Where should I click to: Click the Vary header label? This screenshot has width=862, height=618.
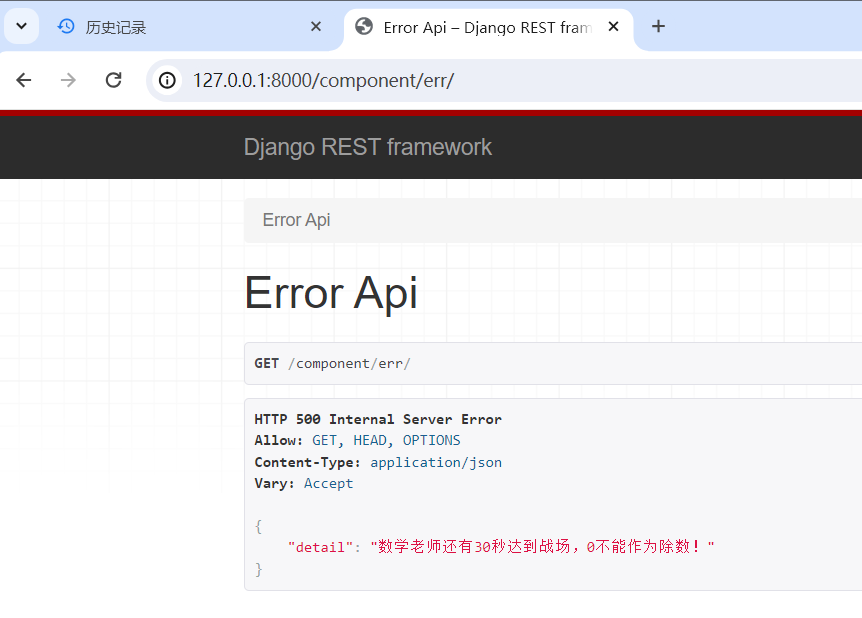click(274, 484)
